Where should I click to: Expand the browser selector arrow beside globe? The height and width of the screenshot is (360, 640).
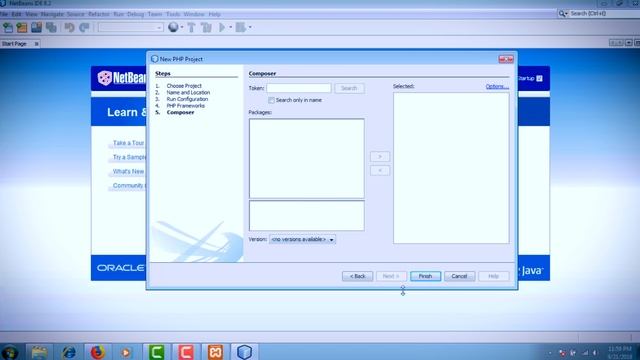pyautogui.click(x=182, y=27)
